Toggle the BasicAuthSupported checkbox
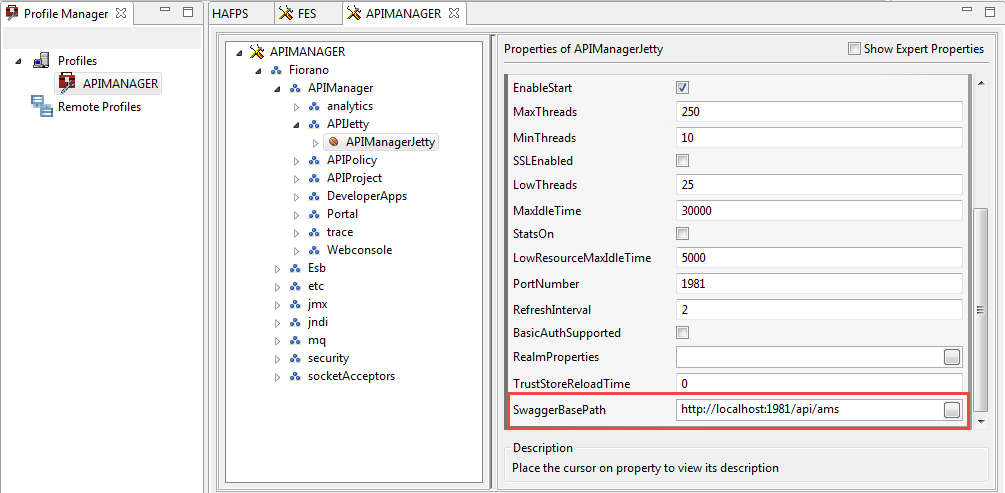The image size is (1005, 493). [x=683, y=333]
